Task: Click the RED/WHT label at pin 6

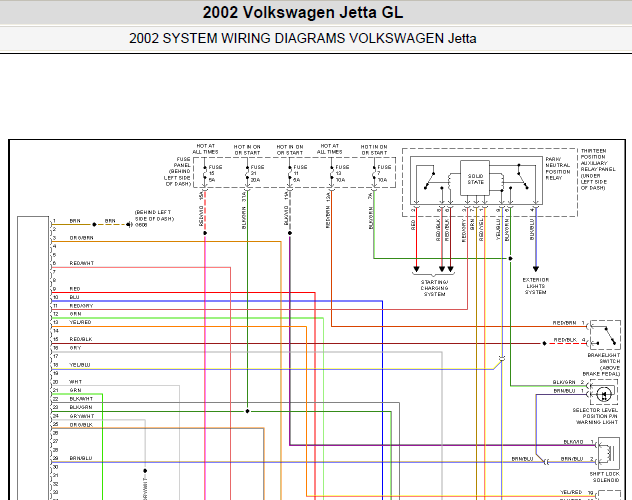Action: coord(82,263)
